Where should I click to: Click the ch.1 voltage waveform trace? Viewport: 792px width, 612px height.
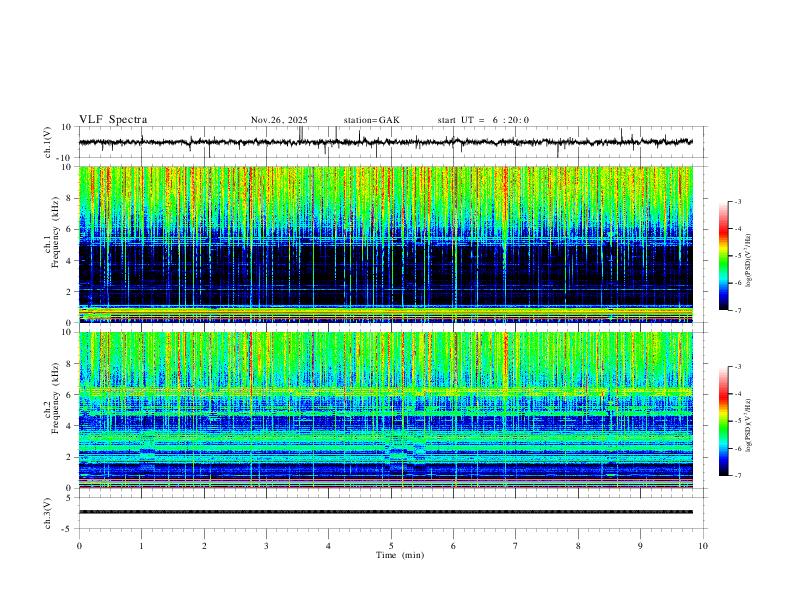pyautogui.click(x=385, y=142)
